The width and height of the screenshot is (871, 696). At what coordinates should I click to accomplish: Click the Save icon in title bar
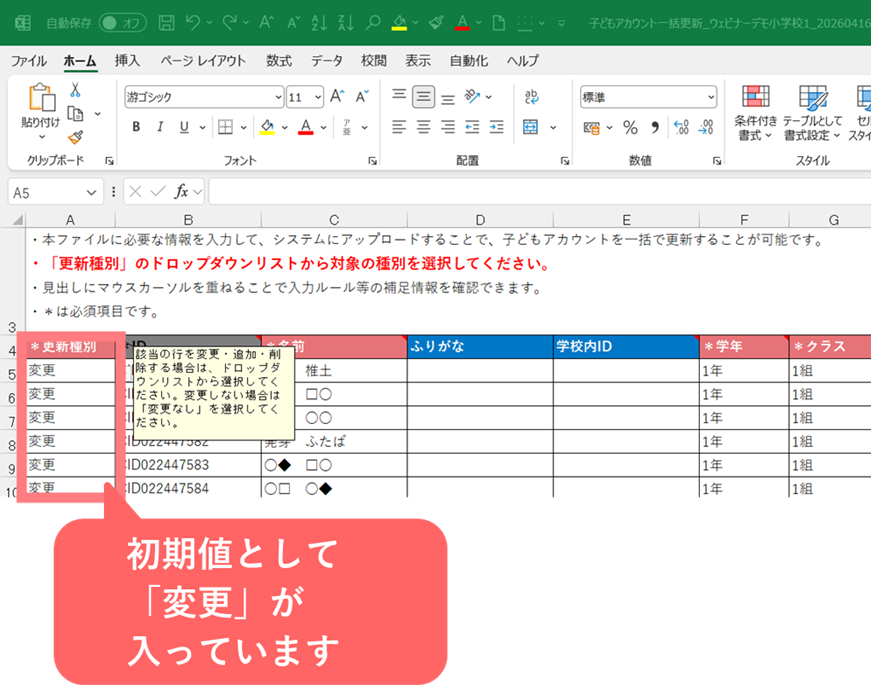[166, 22]
